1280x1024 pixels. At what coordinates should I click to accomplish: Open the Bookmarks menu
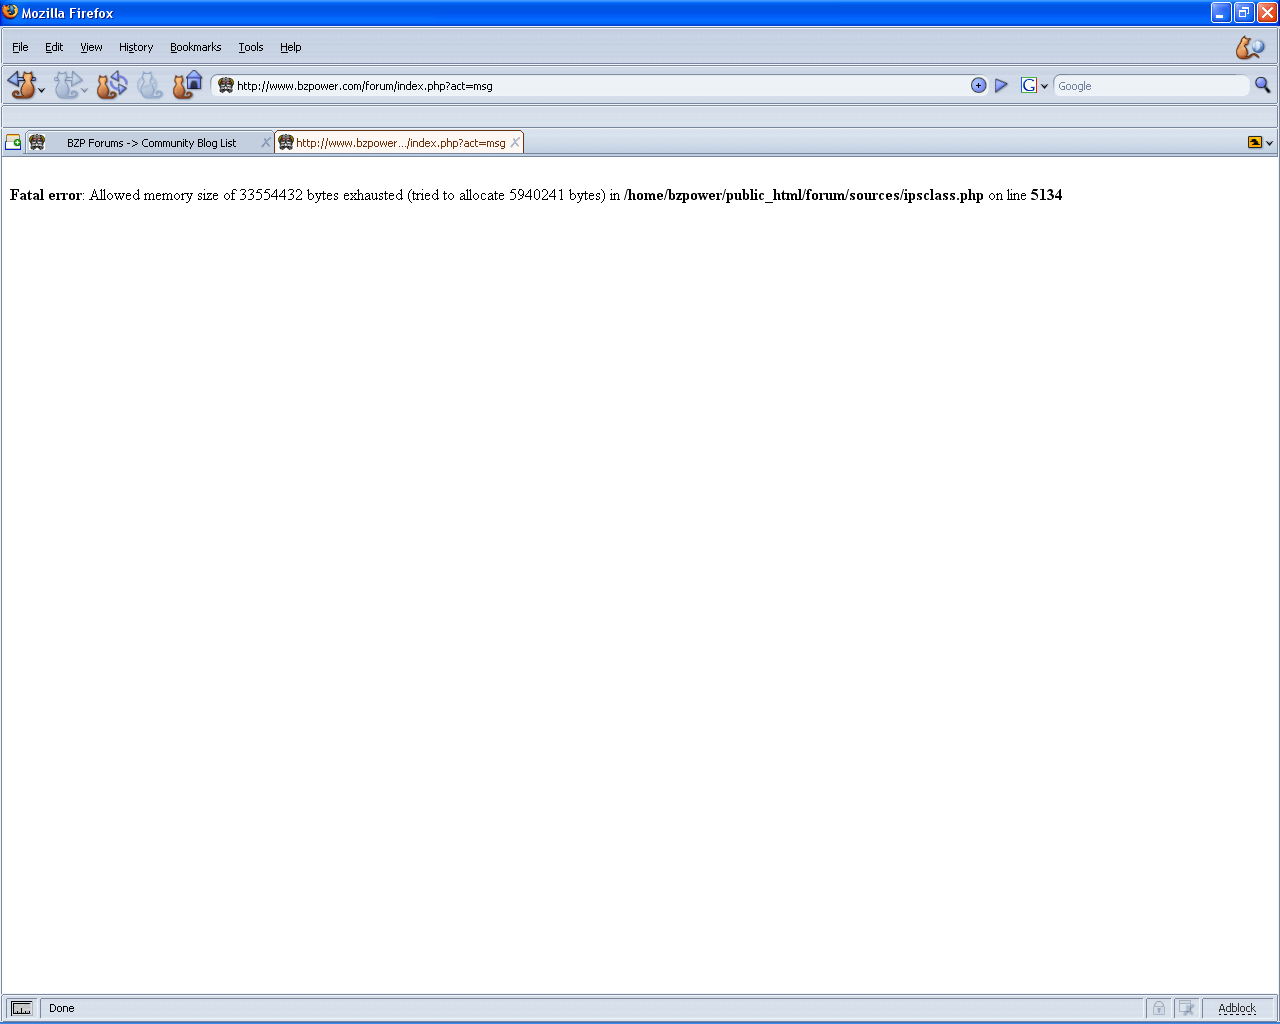[x=196, y=47]
